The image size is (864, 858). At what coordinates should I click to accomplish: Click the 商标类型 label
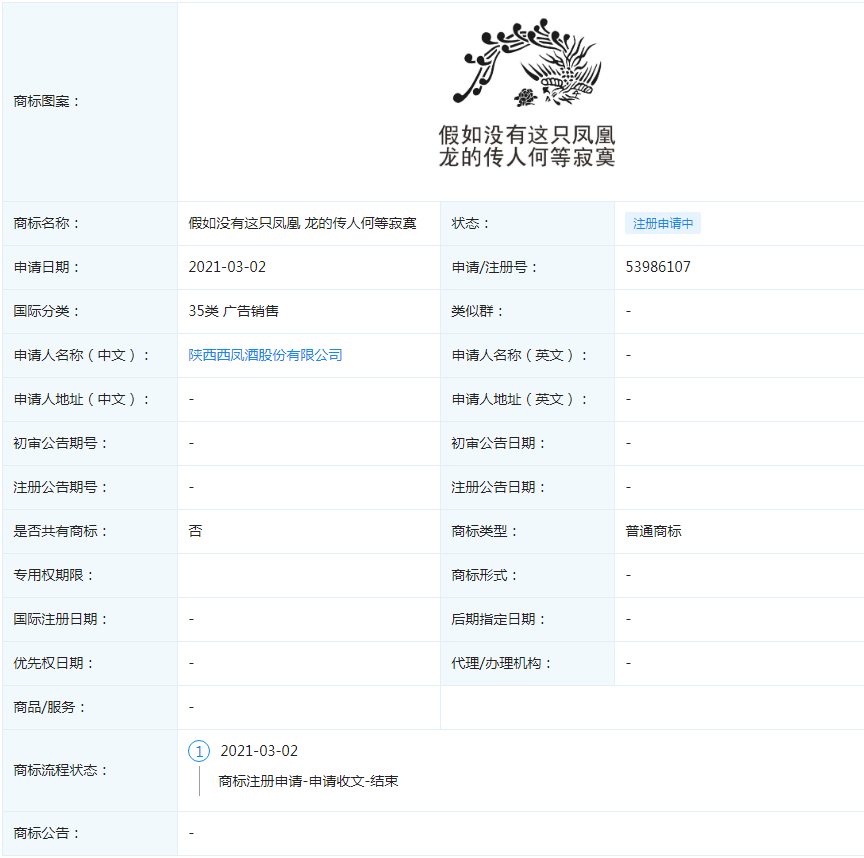[484, 531]
